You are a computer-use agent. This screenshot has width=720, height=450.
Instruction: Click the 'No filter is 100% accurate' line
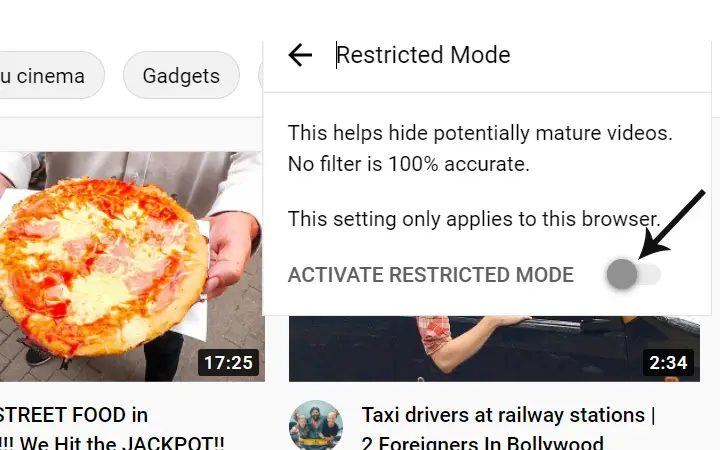coord(409,164)
